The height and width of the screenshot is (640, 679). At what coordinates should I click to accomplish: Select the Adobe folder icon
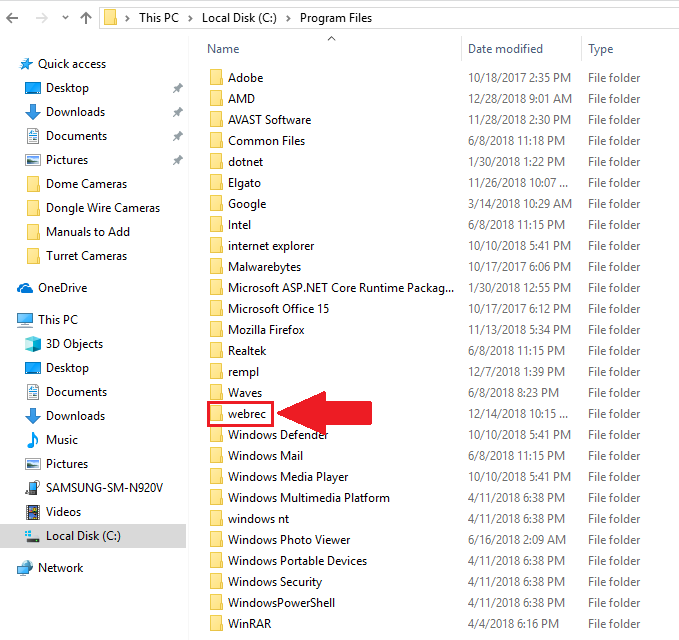point(216,78)
